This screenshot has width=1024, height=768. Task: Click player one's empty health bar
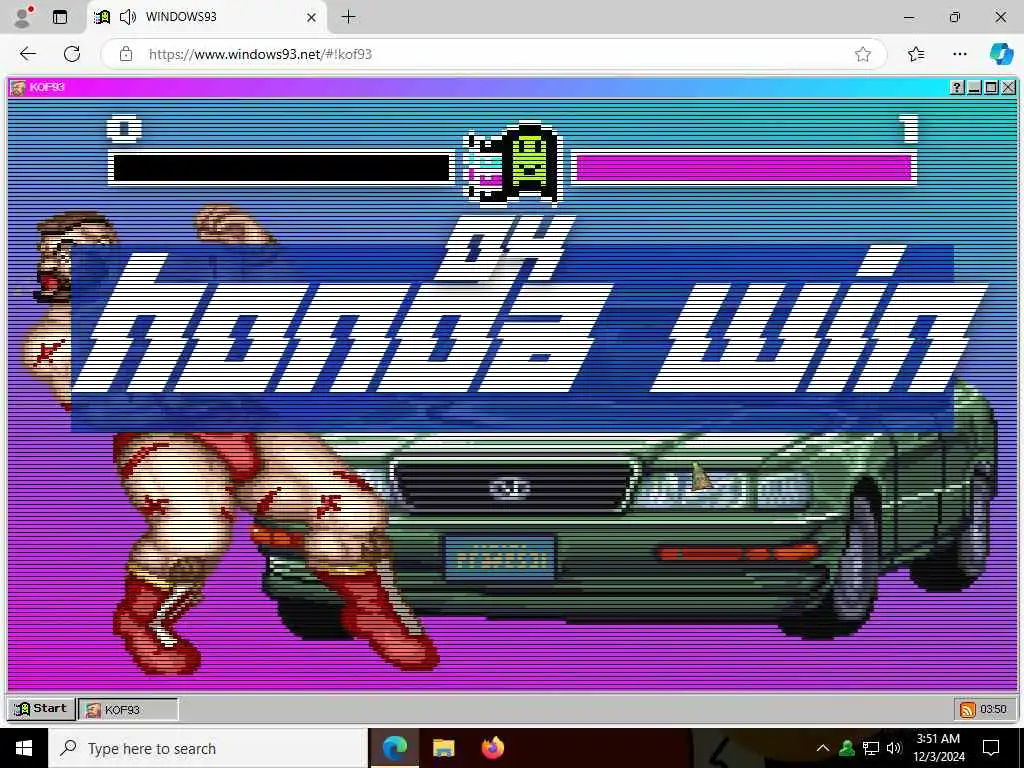(281, 168)
